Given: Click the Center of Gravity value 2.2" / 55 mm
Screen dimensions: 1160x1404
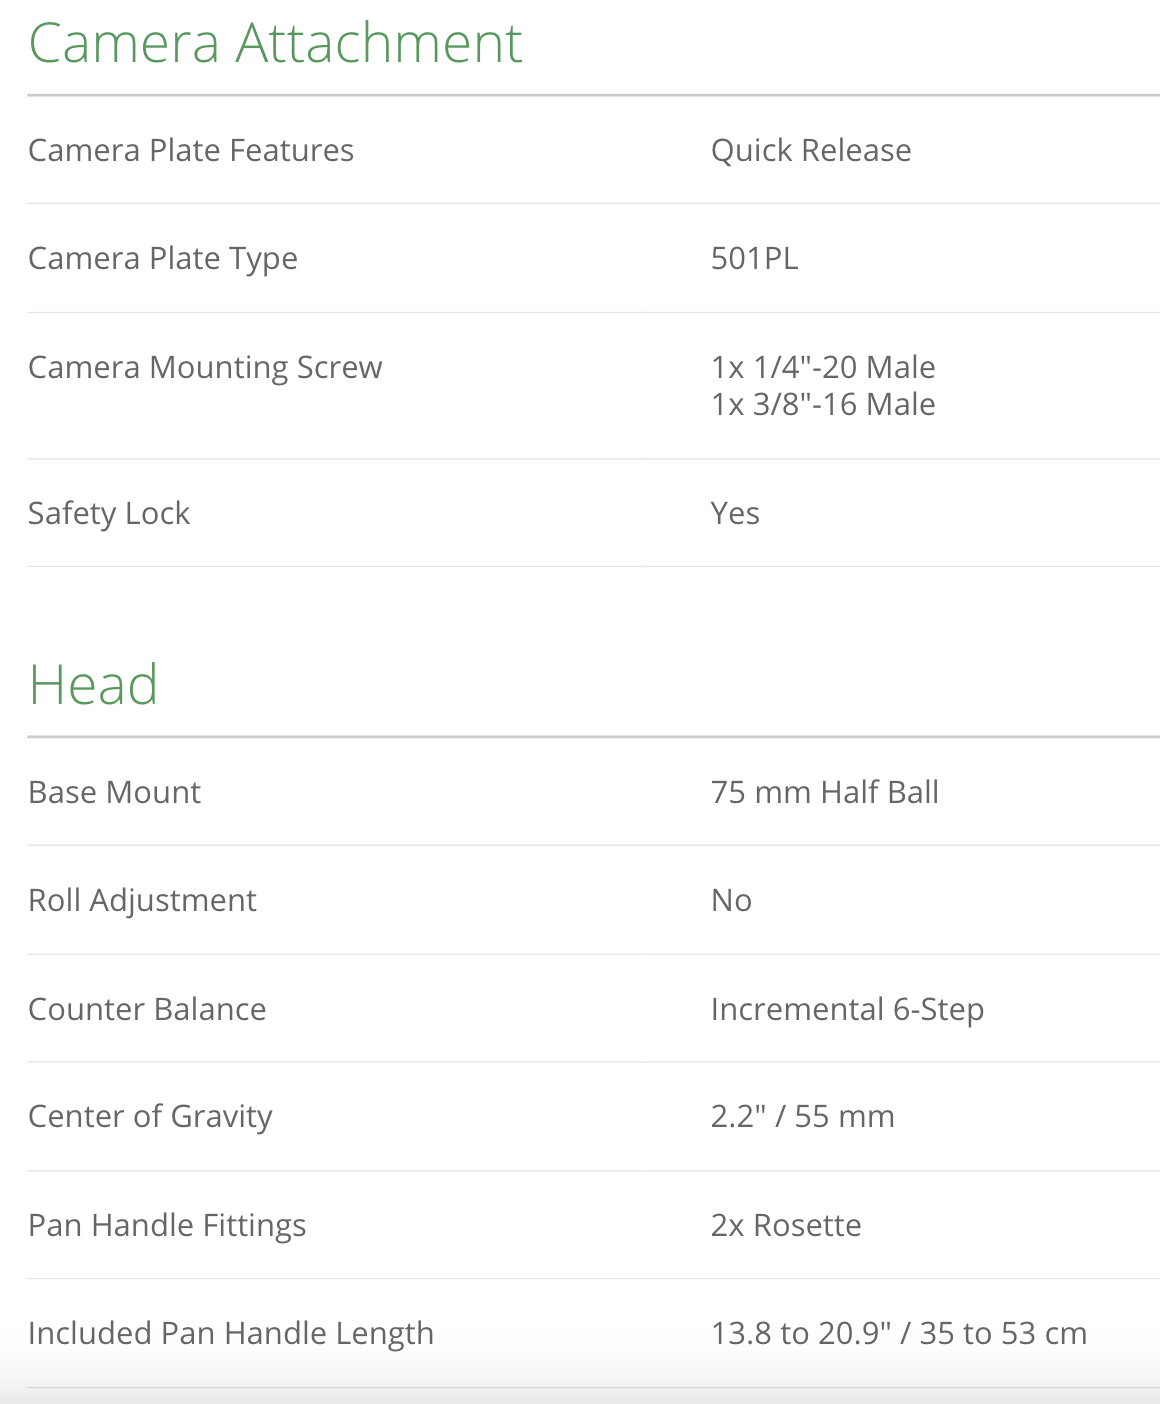Looking at the screenshot, I should tap(802, 1116).
